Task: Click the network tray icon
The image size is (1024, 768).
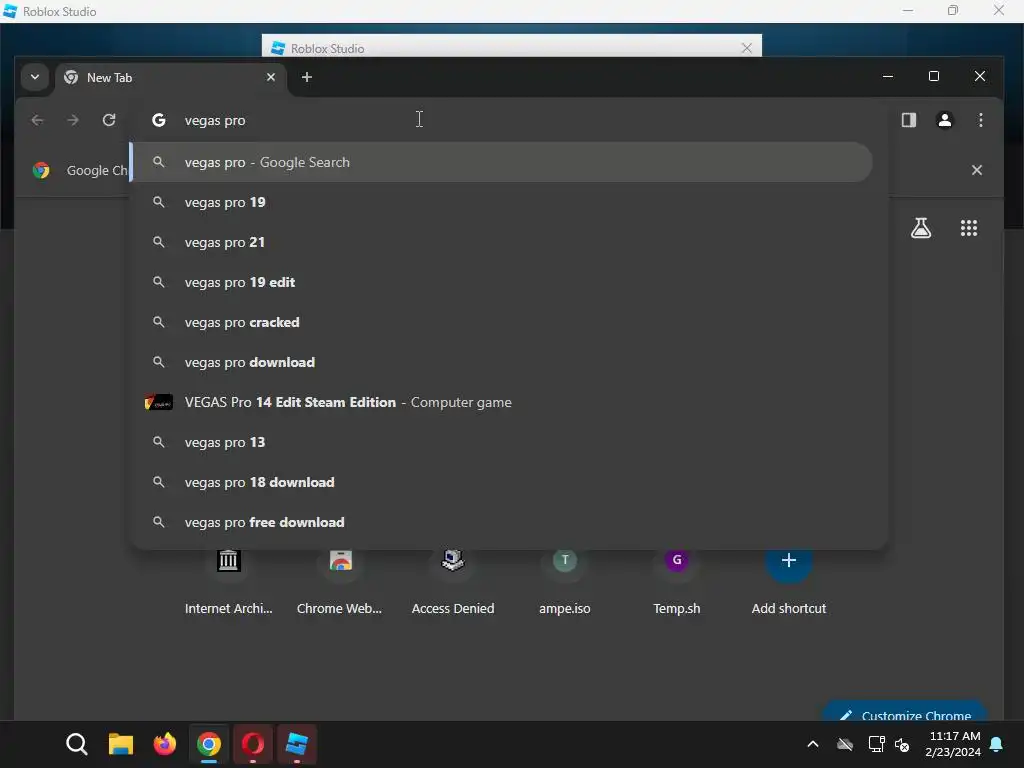Action: [876, 744]
